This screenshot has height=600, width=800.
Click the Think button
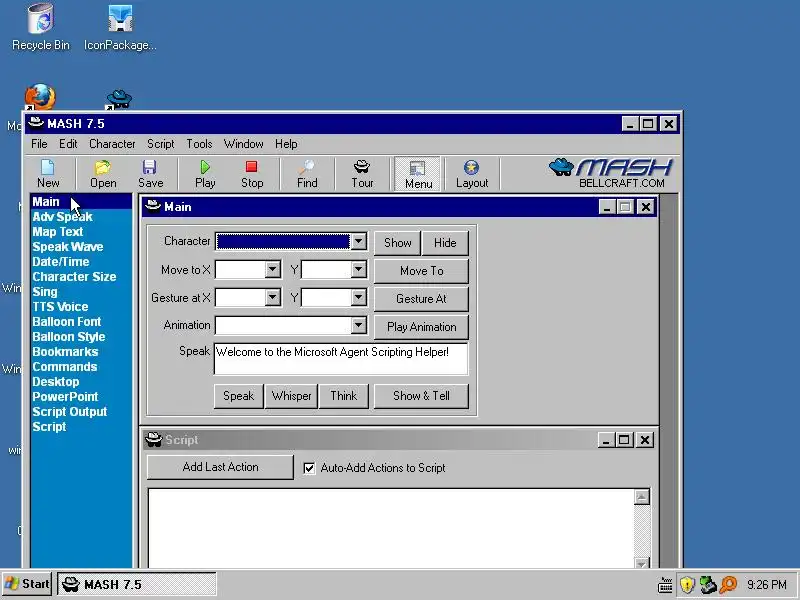coord(343,396)
